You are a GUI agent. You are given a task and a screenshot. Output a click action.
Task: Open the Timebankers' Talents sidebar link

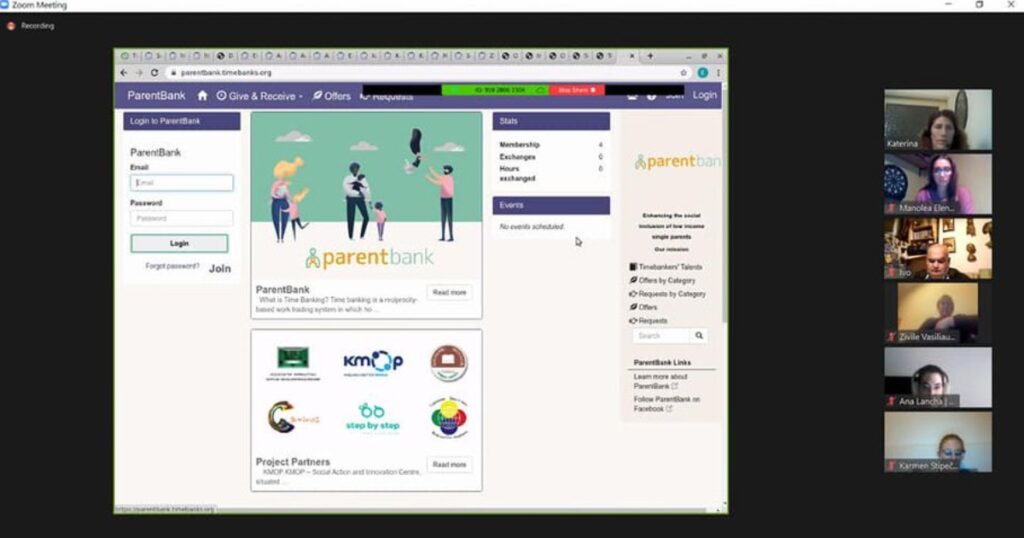669,267
